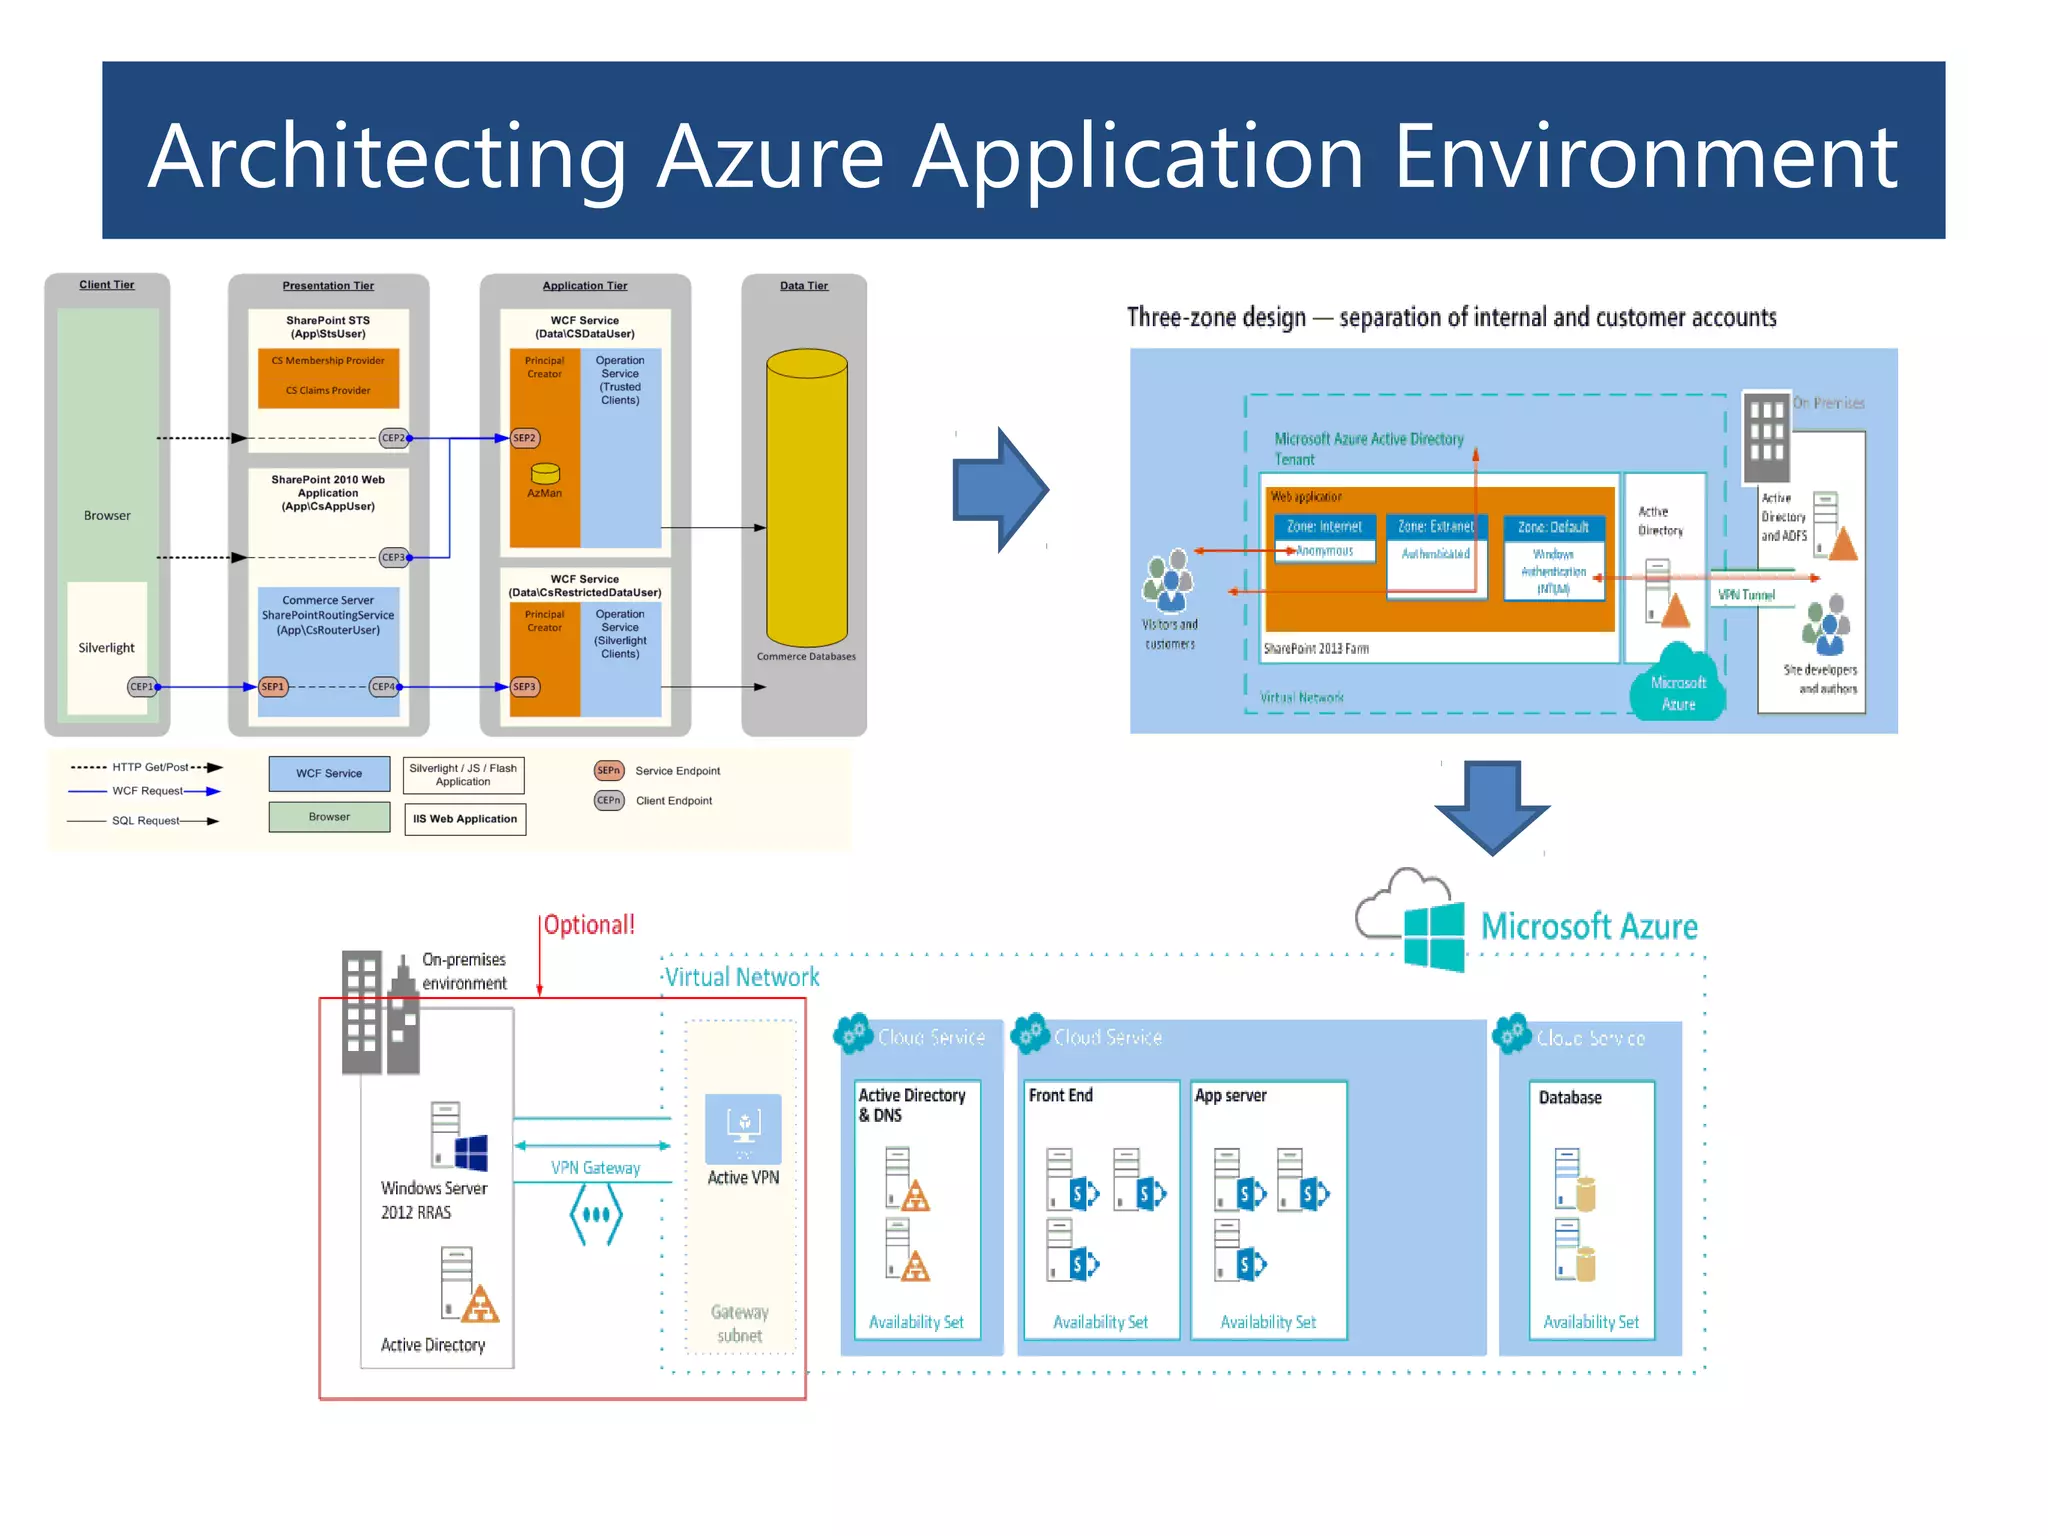Click the Zone: Internet box

(x=1324, y=538)
